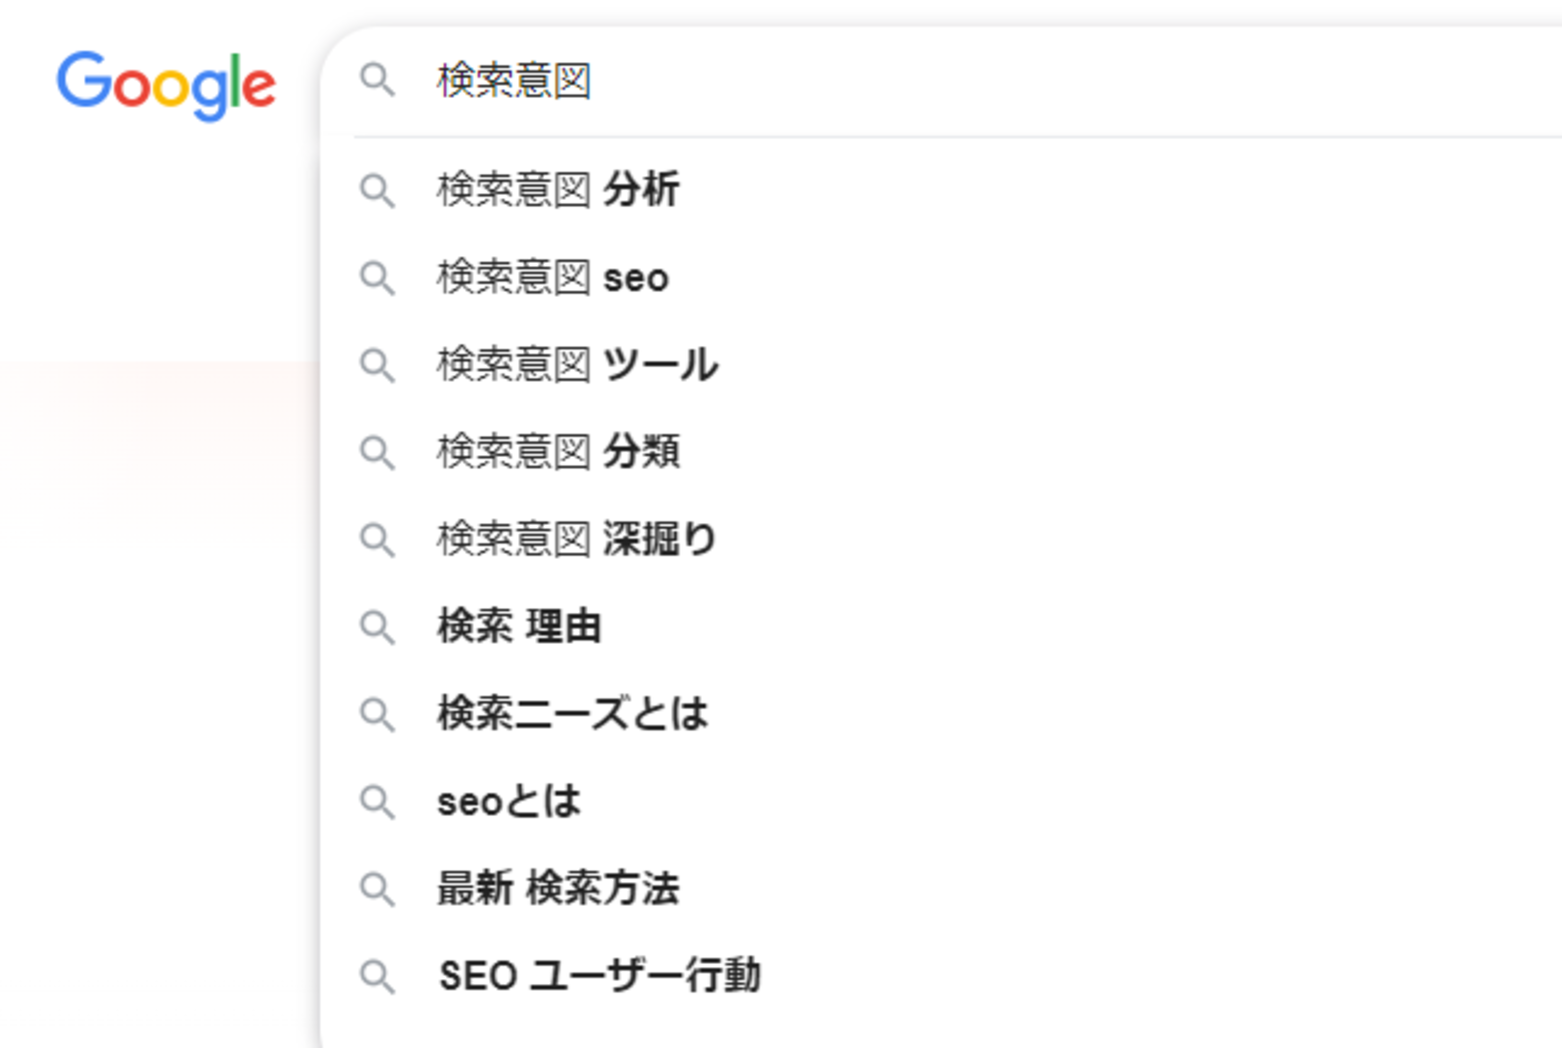Viewport: 1562px width, 1048px height.
Task: Select the suggestion 検索意図 深掘り
Action: click(575, 539)
